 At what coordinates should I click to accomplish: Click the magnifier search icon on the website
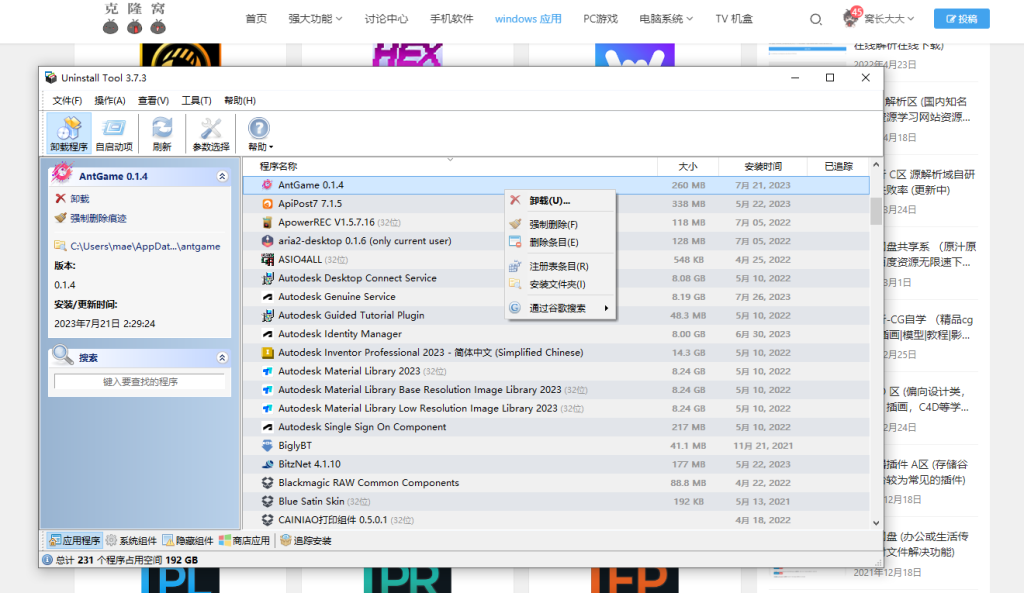pyautogui.click(x=816, y=19)
